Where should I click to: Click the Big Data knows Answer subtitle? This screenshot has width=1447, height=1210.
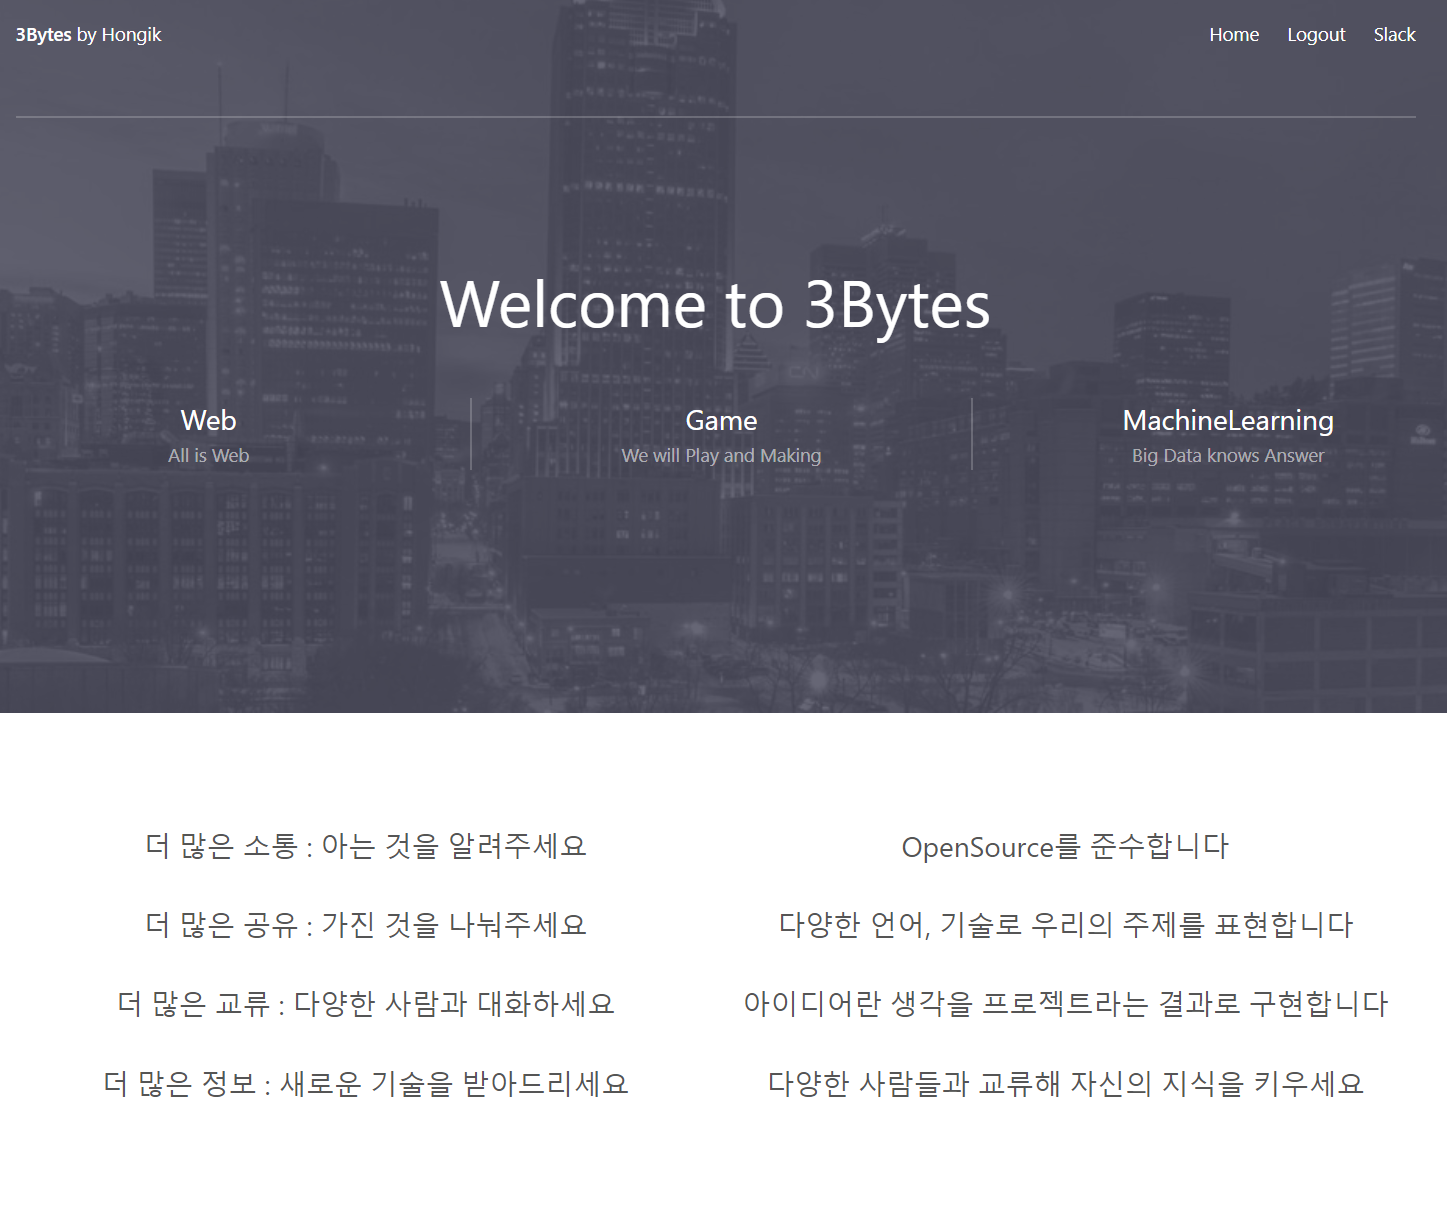[x=1227, y=456]
